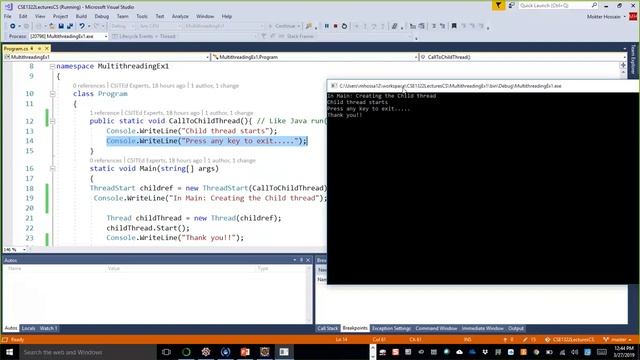Click the Windows Start button
This screenshot has width=640, height=360.
[x=9, y=352]
